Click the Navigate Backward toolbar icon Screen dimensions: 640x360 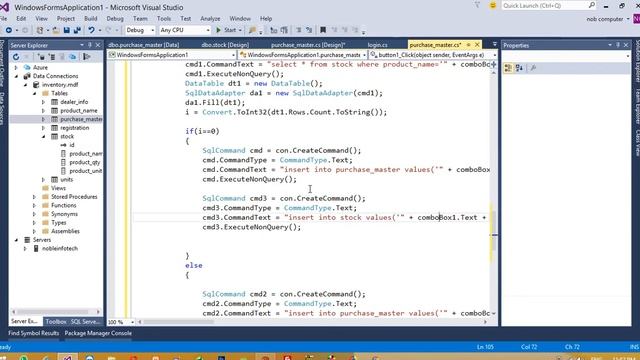point(9,30)
